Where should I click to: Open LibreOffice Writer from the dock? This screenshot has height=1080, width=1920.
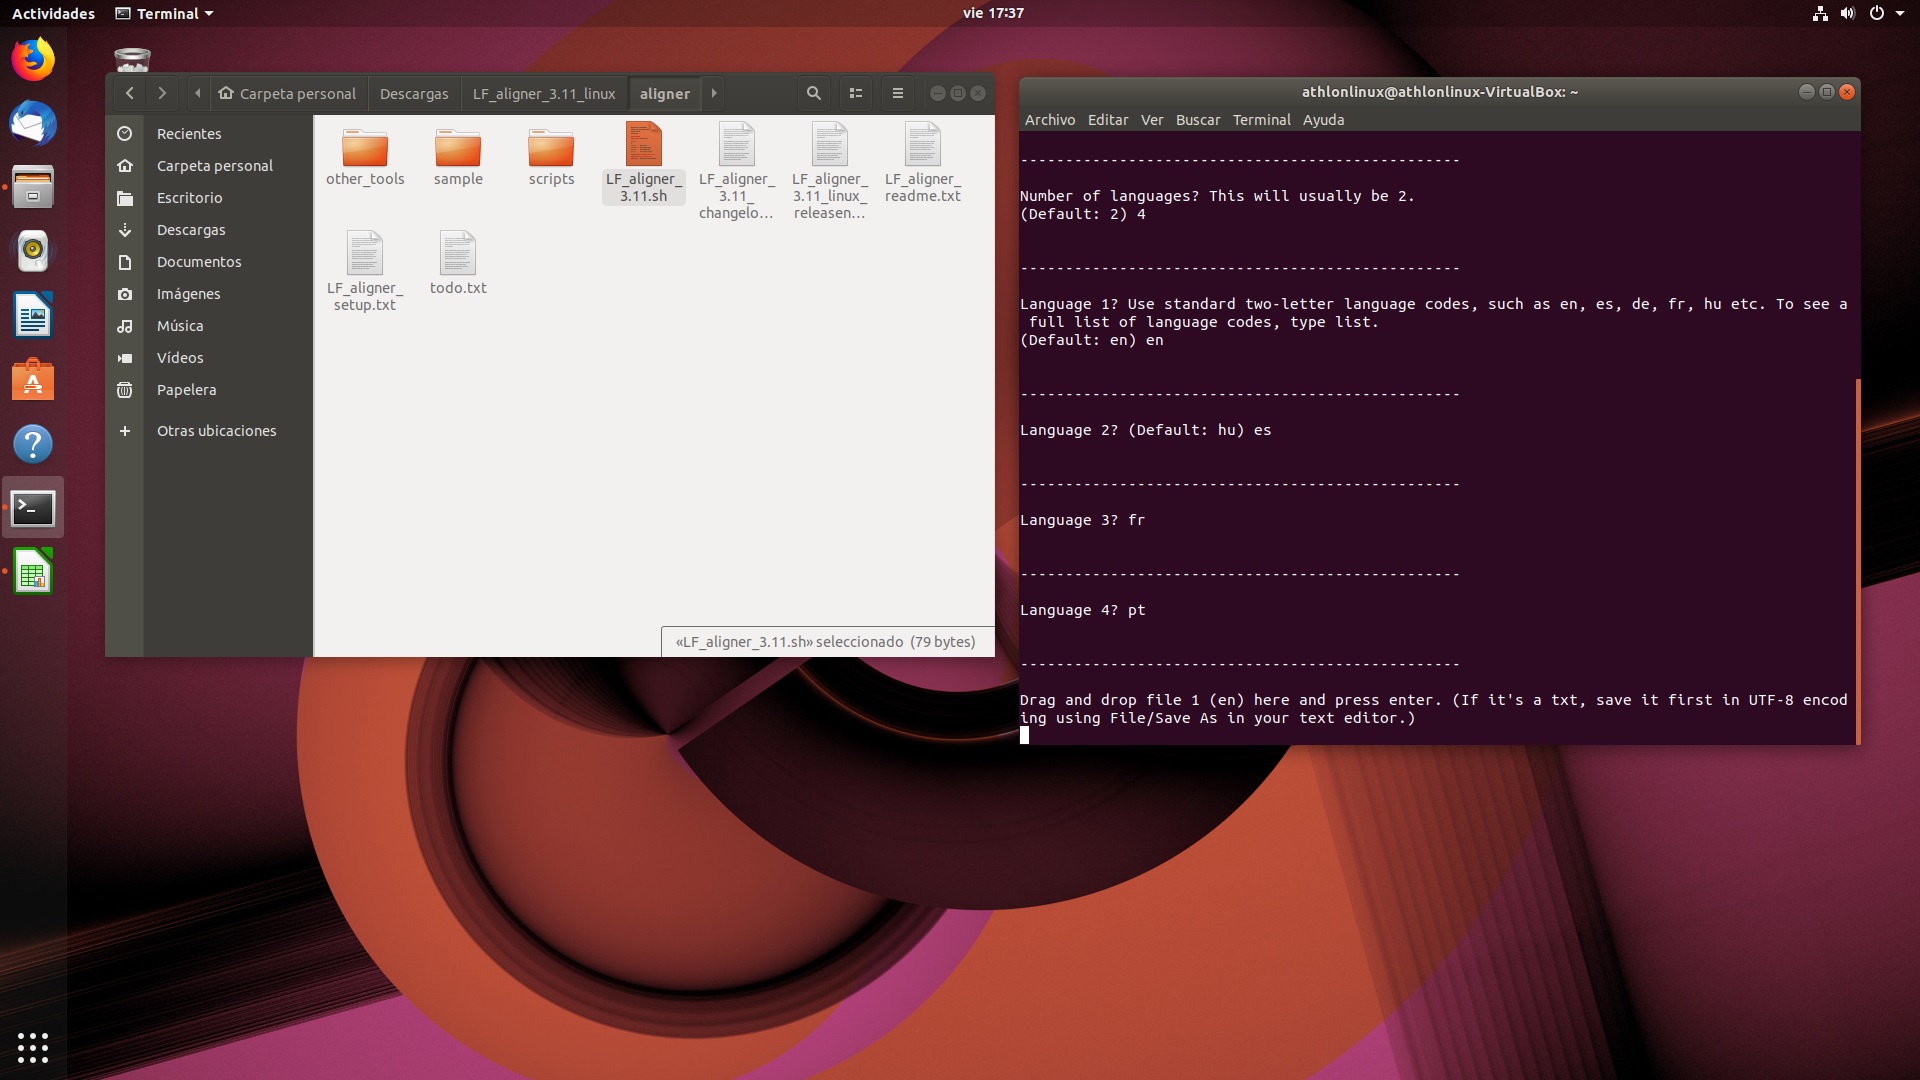point(33,315)
